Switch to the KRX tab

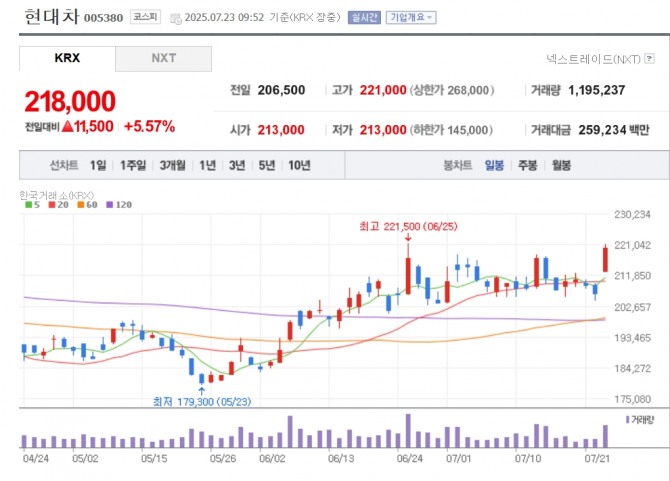67,58
